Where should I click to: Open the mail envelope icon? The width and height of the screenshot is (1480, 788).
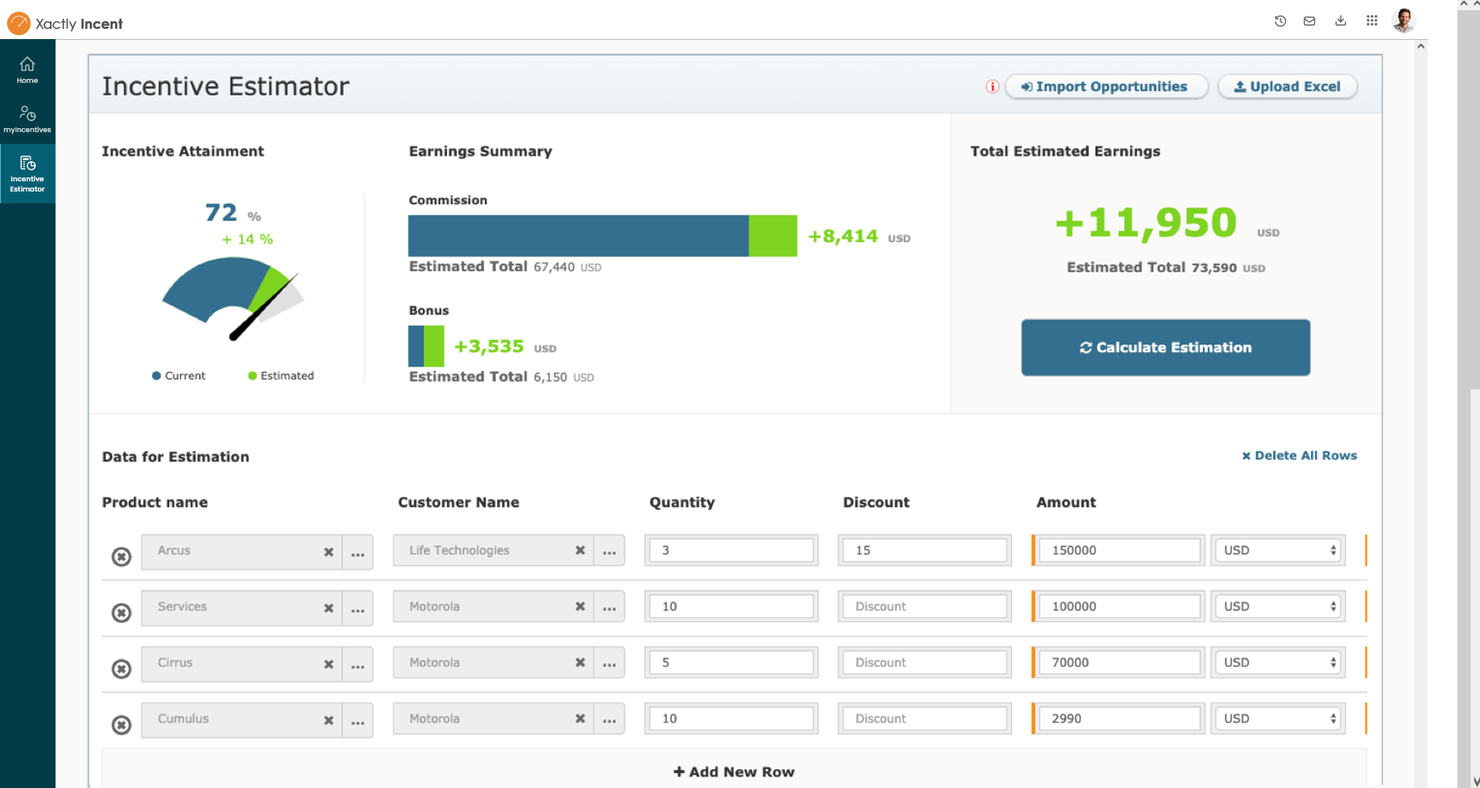(x=1309, y=20)
